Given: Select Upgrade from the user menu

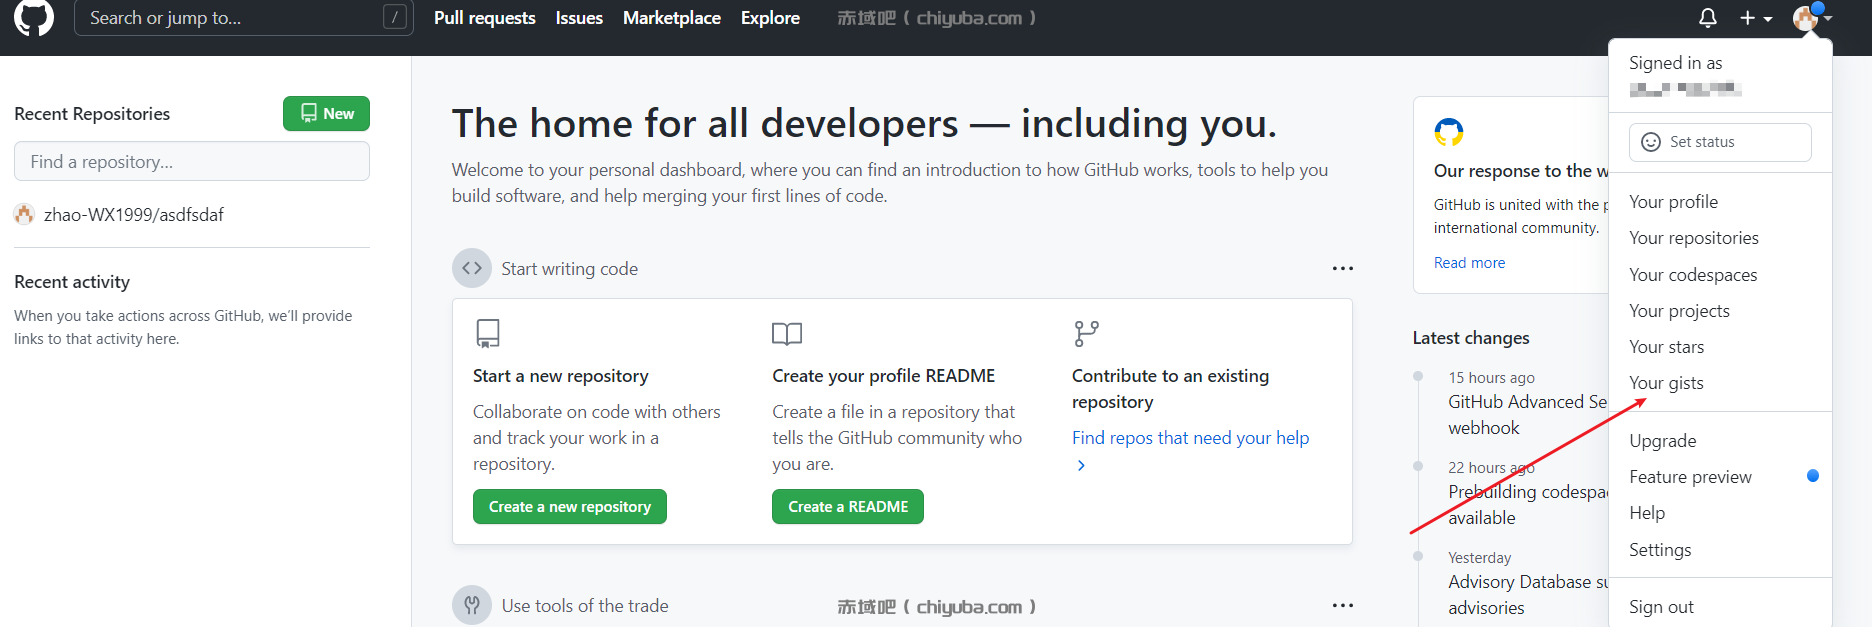Looking at the screenshot, I should coord(1720,441).
